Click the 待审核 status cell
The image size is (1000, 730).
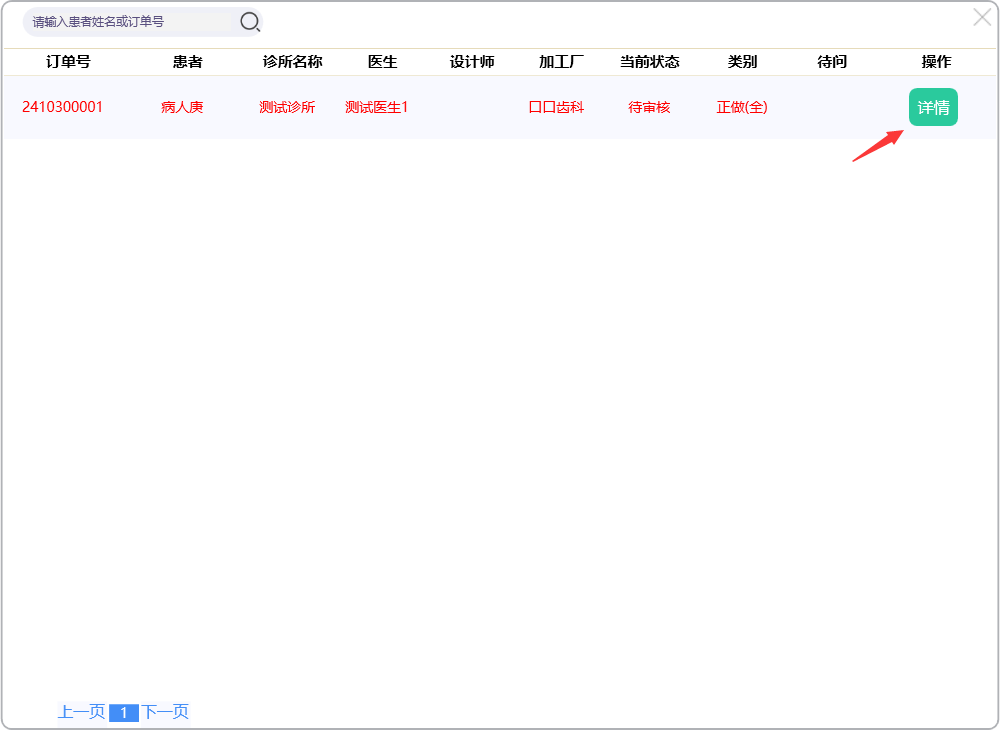tap(649, 107)
